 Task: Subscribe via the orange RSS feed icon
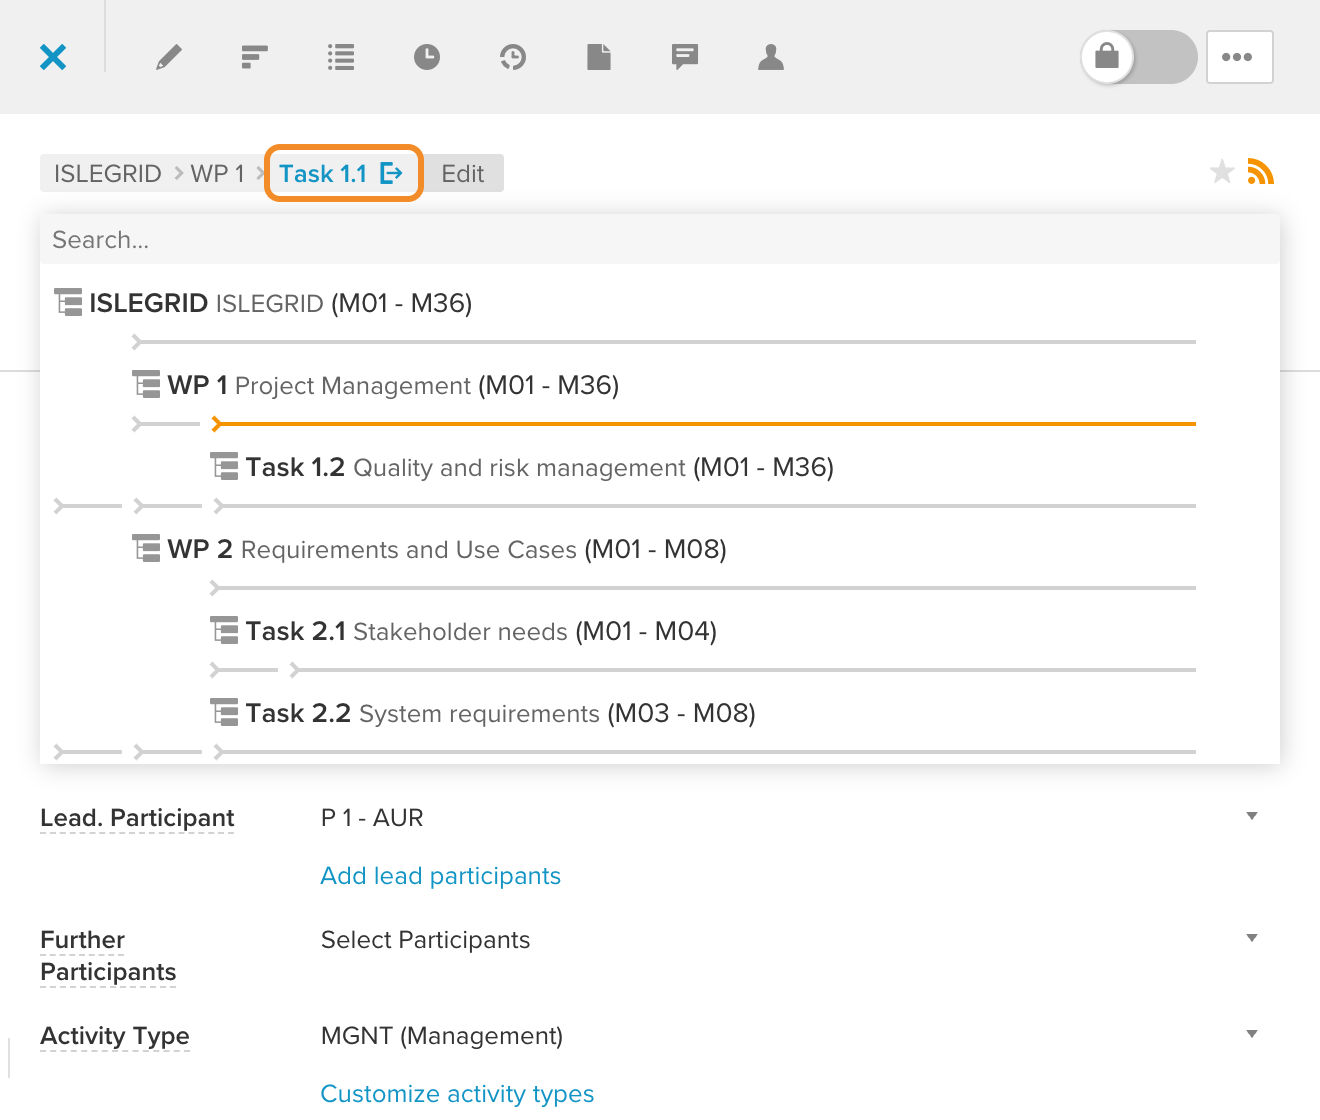1261,172
